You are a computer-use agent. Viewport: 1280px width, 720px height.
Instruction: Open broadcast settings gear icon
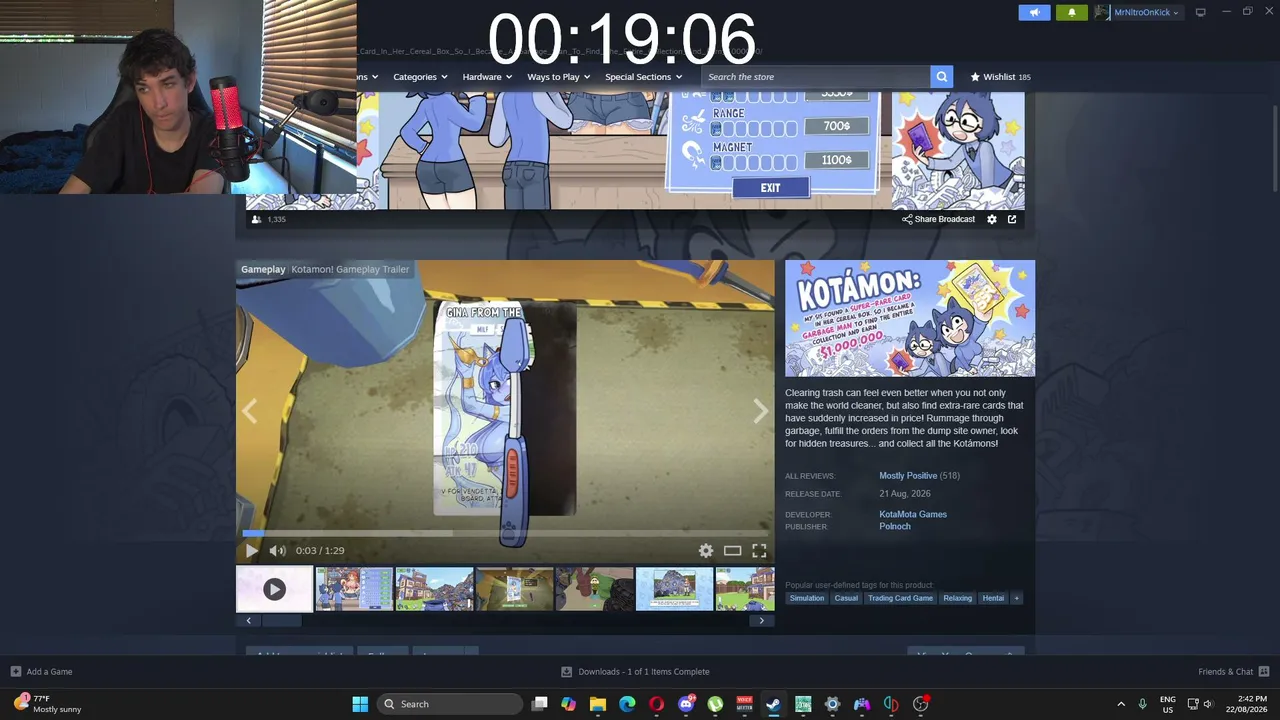[992, 219]
